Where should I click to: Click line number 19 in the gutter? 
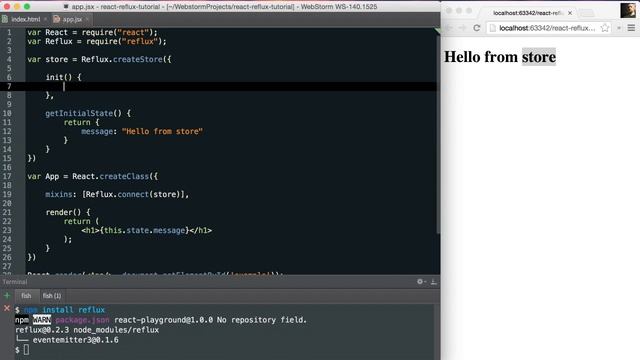[x=7, y=194]
